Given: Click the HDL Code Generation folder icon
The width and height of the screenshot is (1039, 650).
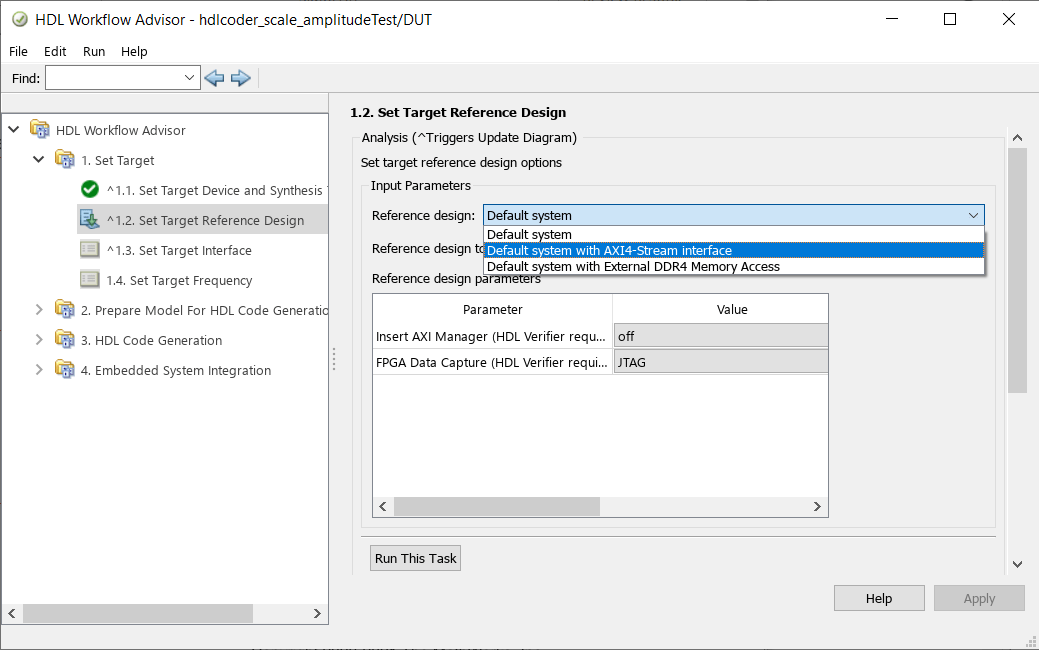Looking at the screenshot, I should click(65, 340).
